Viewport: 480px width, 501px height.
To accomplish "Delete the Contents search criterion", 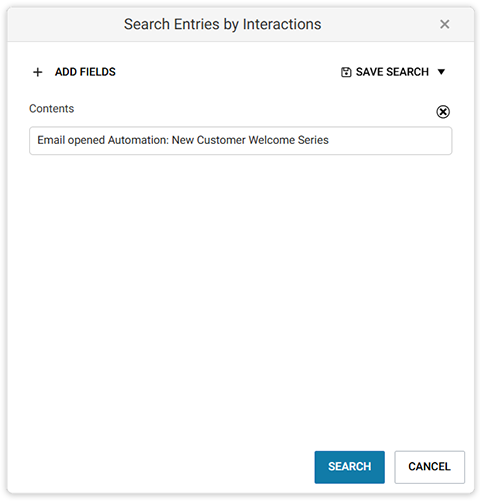I will pyautogui.click(x=443, y=112).
